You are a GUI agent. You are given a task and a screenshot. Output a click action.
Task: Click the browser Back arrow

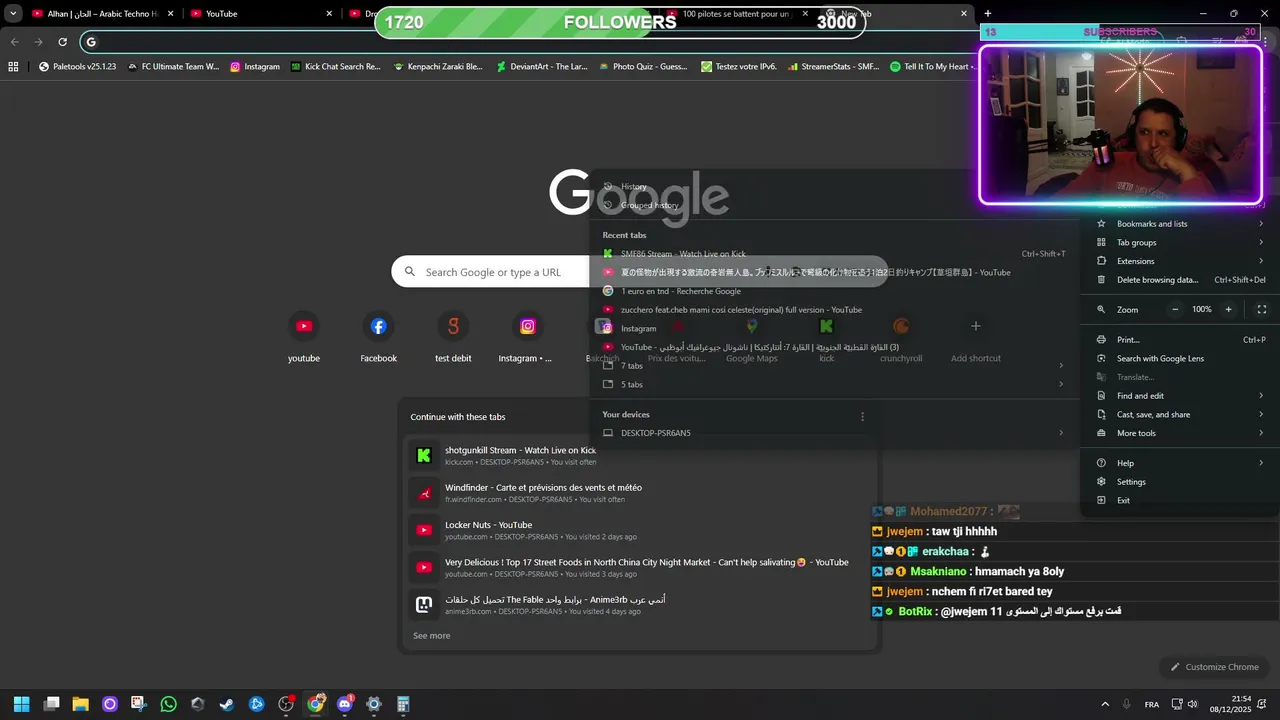(14, 42)
